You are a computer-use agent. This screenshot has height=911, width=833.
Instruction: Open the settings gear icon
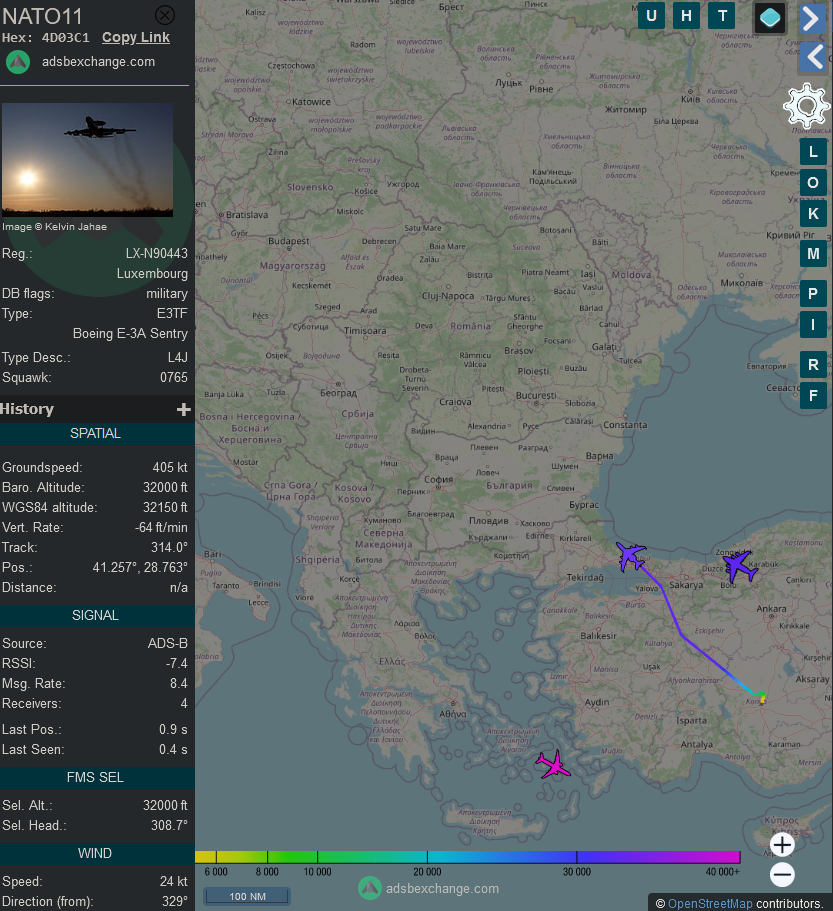pos(806,106)
